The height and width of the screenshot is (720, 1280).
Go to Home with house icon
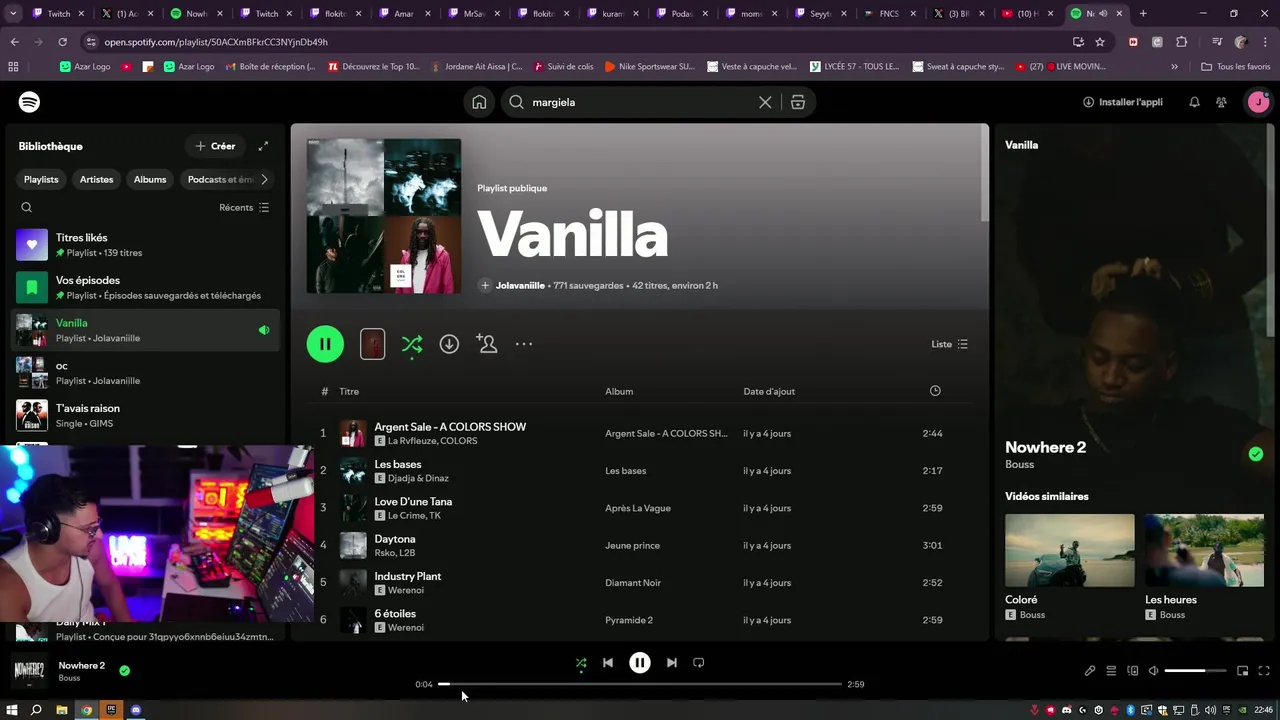tap(479, 102)
